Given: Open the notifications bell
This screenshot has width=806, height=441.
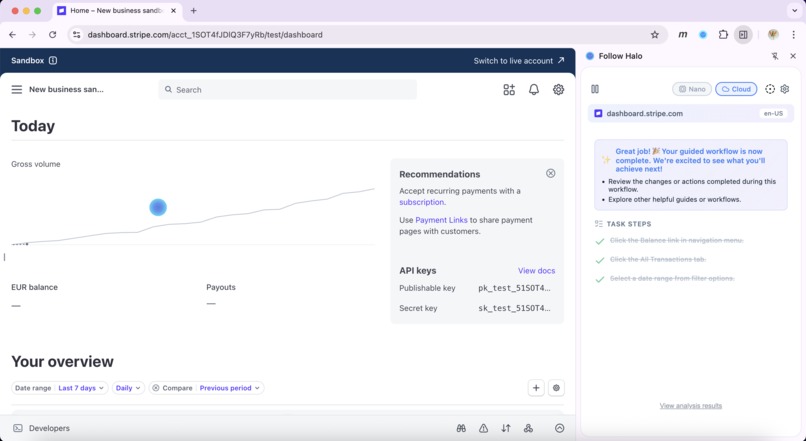Looking at the screenshot, I should click(534, 89).
